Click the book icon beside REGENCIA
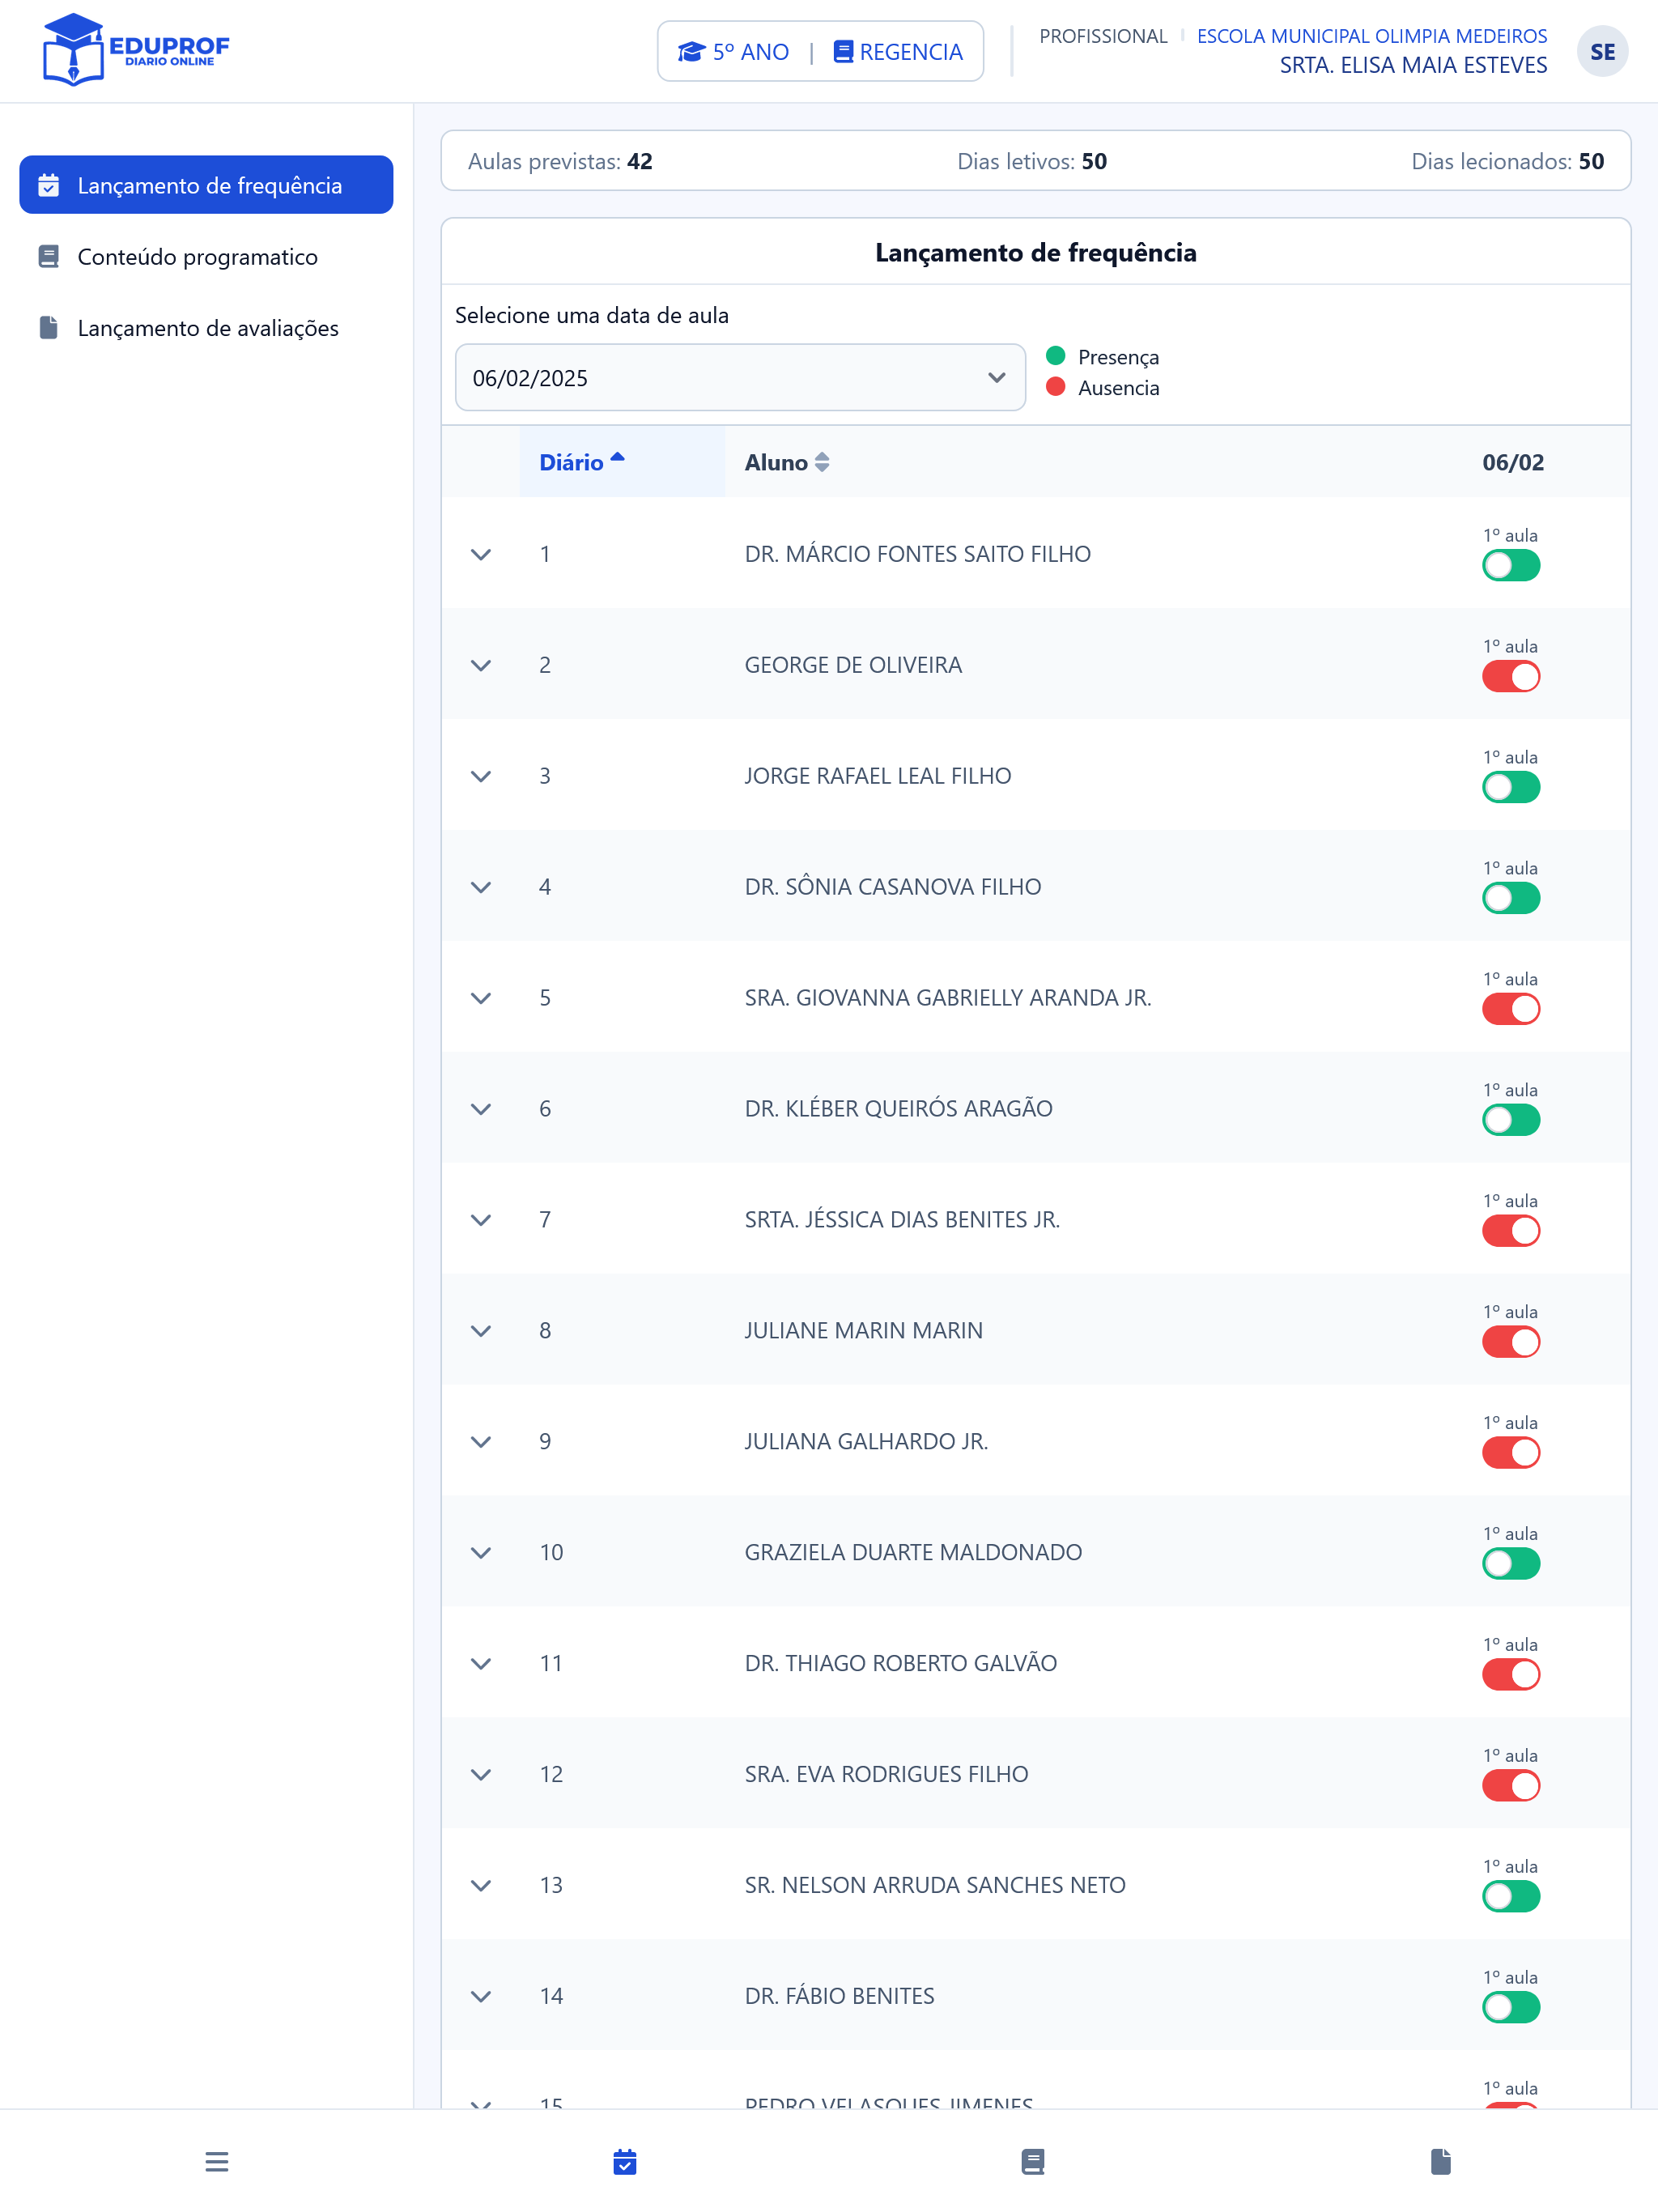1658x2212 pixels. click(843, 52)
